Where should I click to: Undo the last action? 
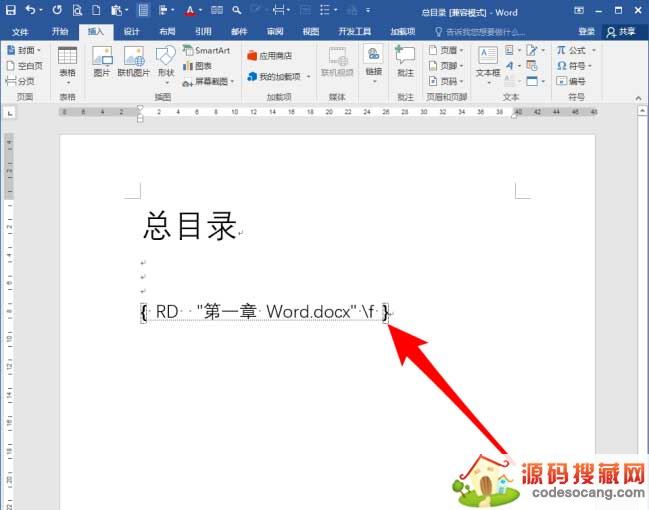[x=30, y=10]
